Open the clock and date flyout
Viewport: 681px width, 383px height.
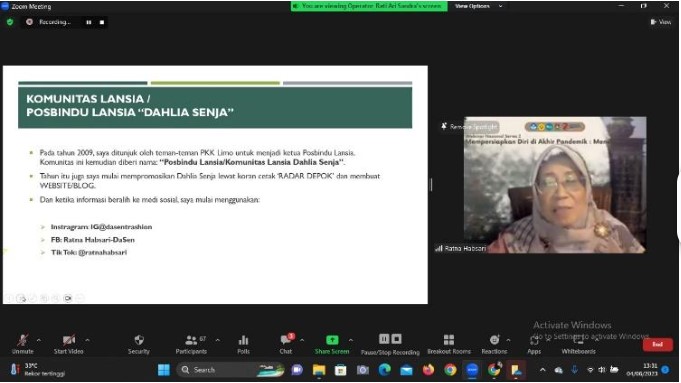pyautogui.click(x=642, y=370)
